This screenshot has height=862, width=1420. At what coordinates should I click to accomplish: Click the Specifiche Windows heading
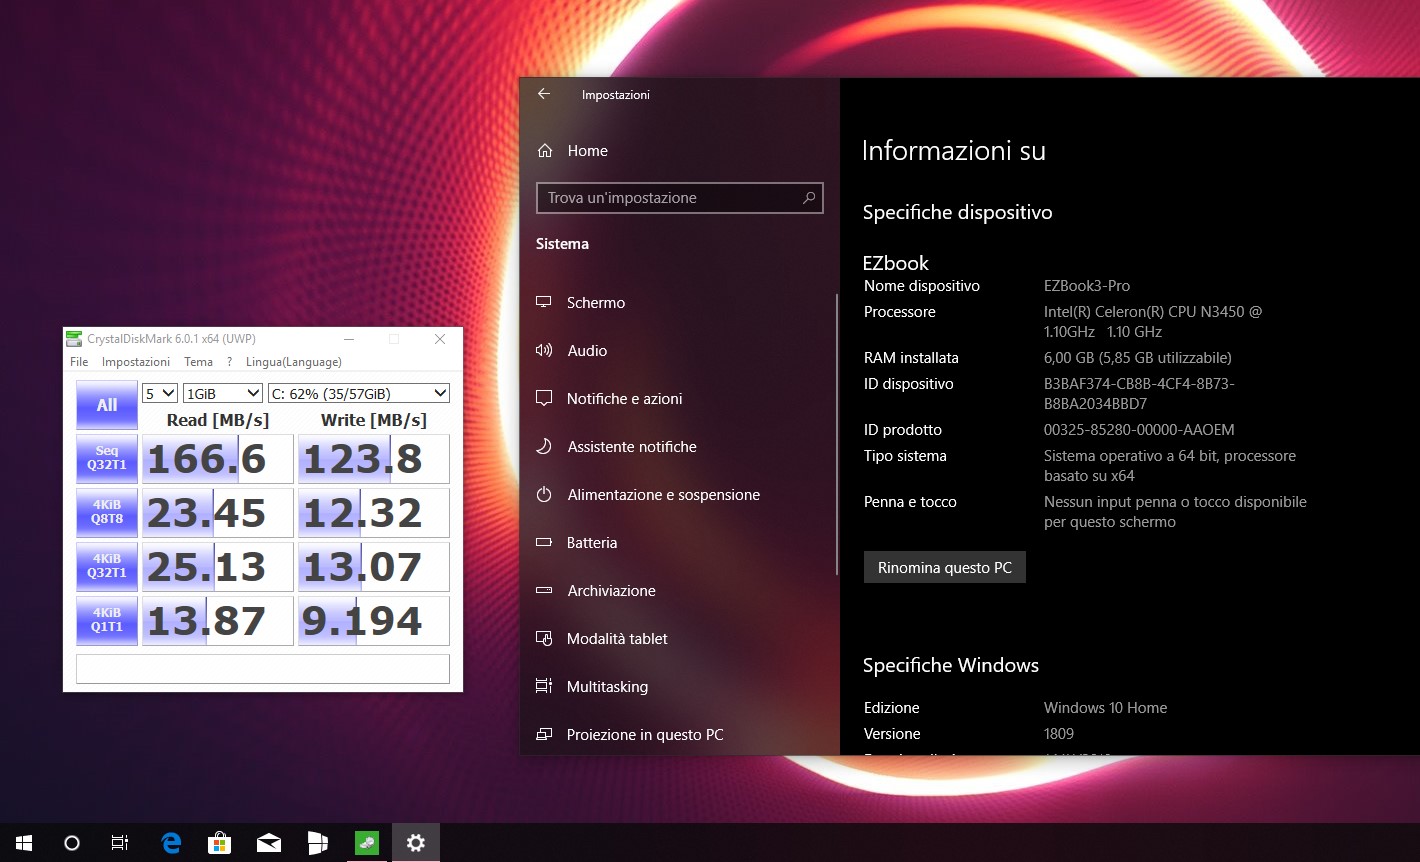[x=951, y=665]
